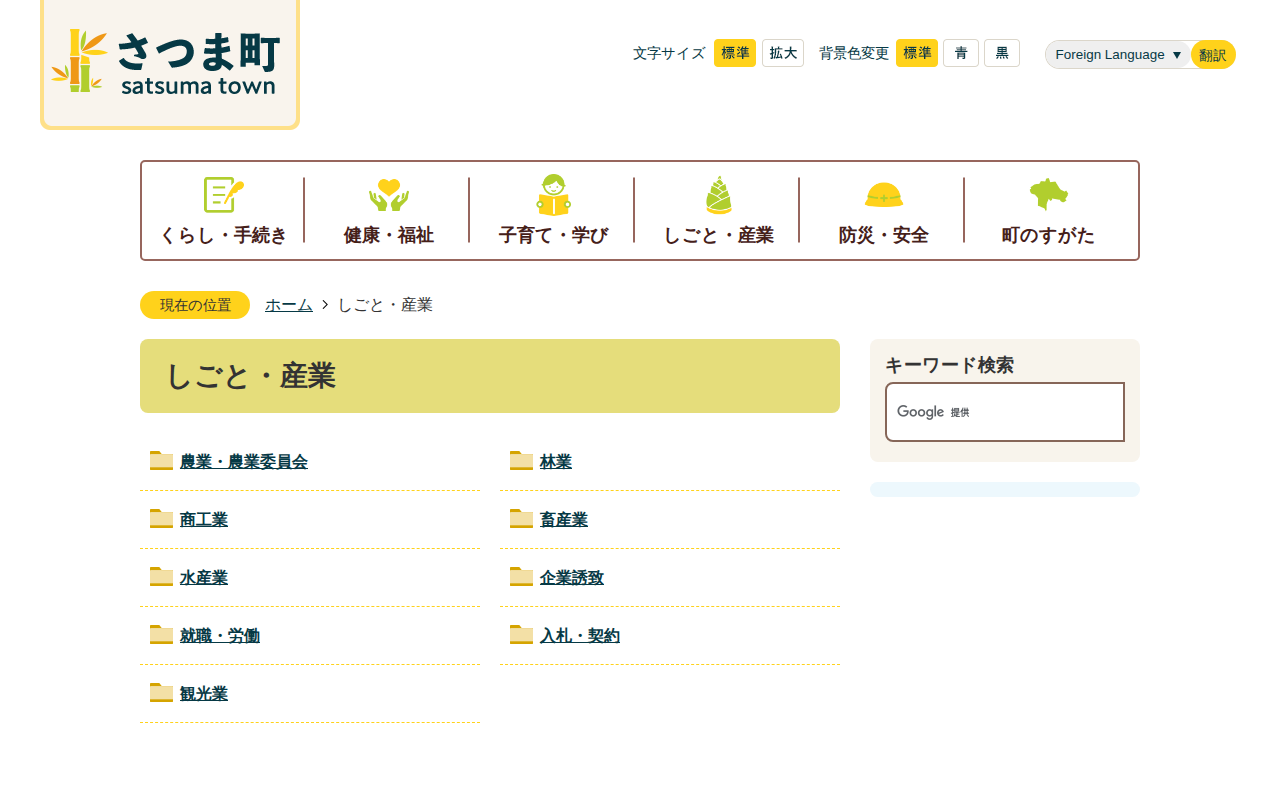The height and width of the screenshot is (800, 1280).
Task: Set text size to 標準
Action: coord(735,53)
